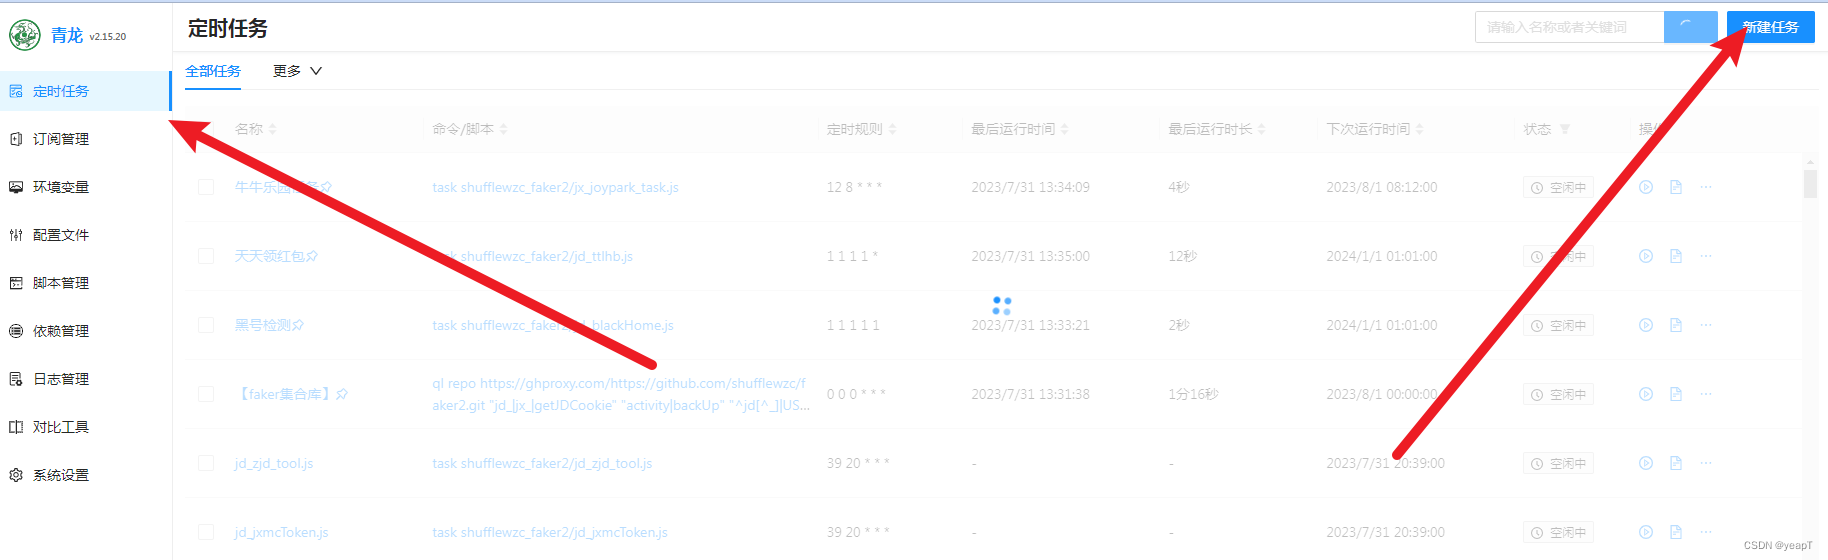Open log icon for jd_zjd_tool.js row
1828x560 pixels.
[x=1676, y=463]
